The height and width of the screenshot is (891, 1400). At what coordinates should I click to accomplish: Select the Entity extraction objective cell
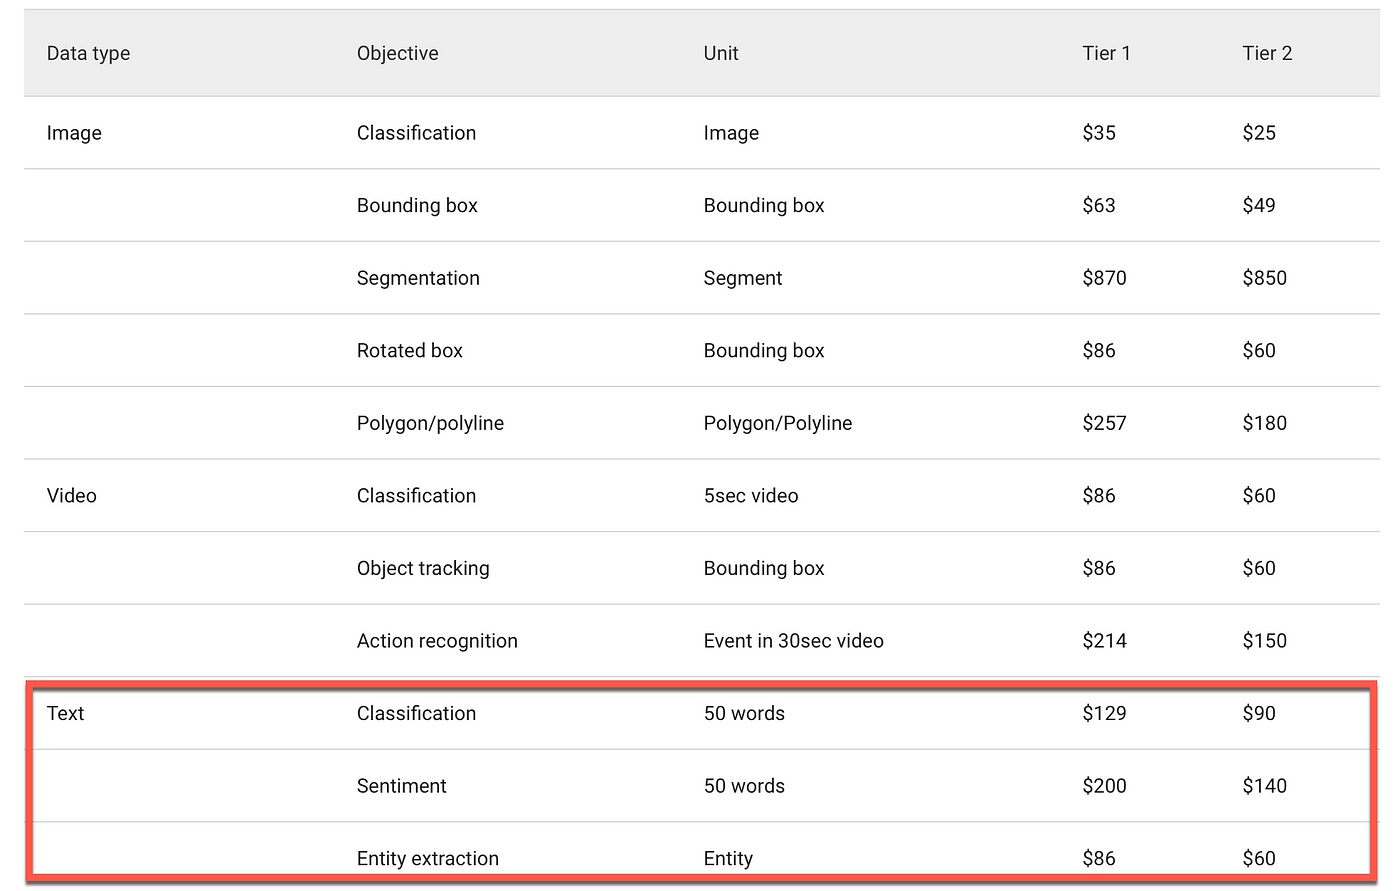click(427, 858)
